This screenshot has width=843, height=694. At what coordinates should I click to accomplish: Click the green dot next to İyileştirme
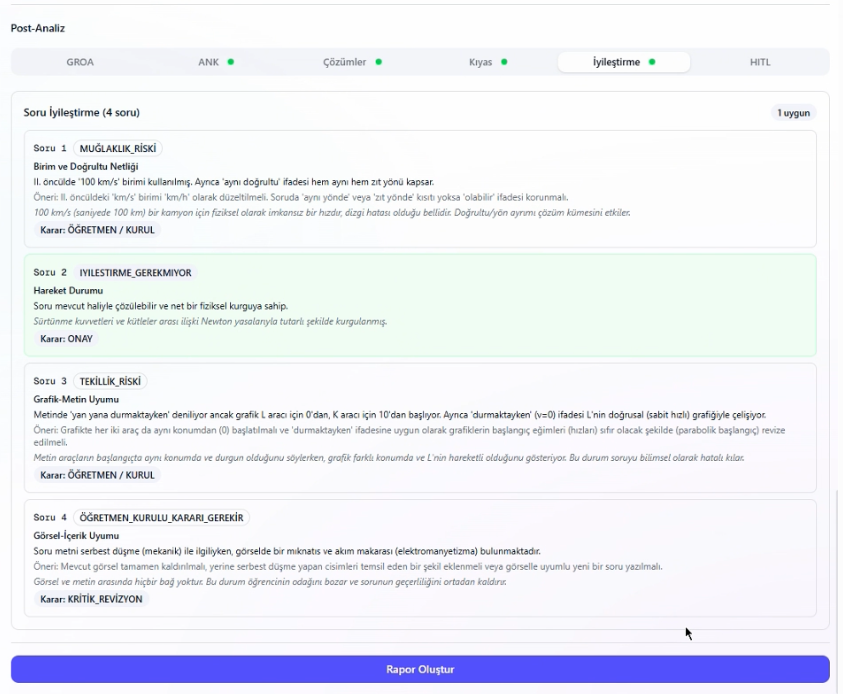(652, 62)
